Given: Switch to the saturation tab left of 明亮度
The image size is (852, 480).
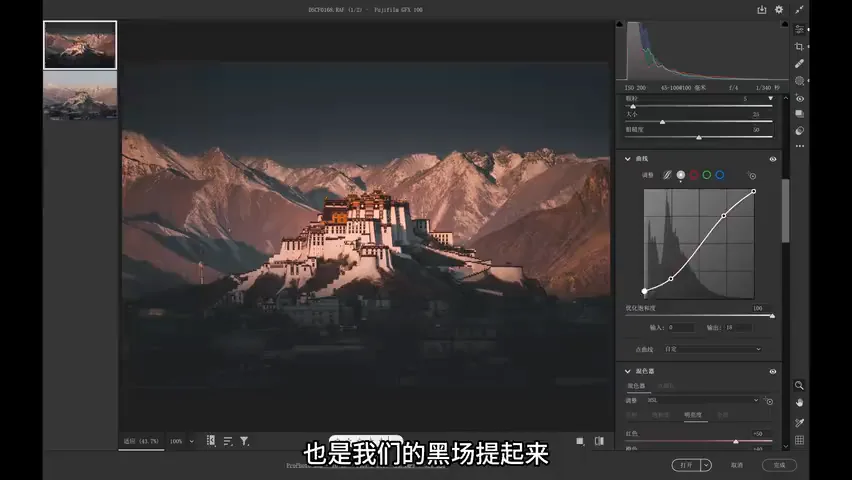Looking at the screenshot, I should tap(660, 415).
